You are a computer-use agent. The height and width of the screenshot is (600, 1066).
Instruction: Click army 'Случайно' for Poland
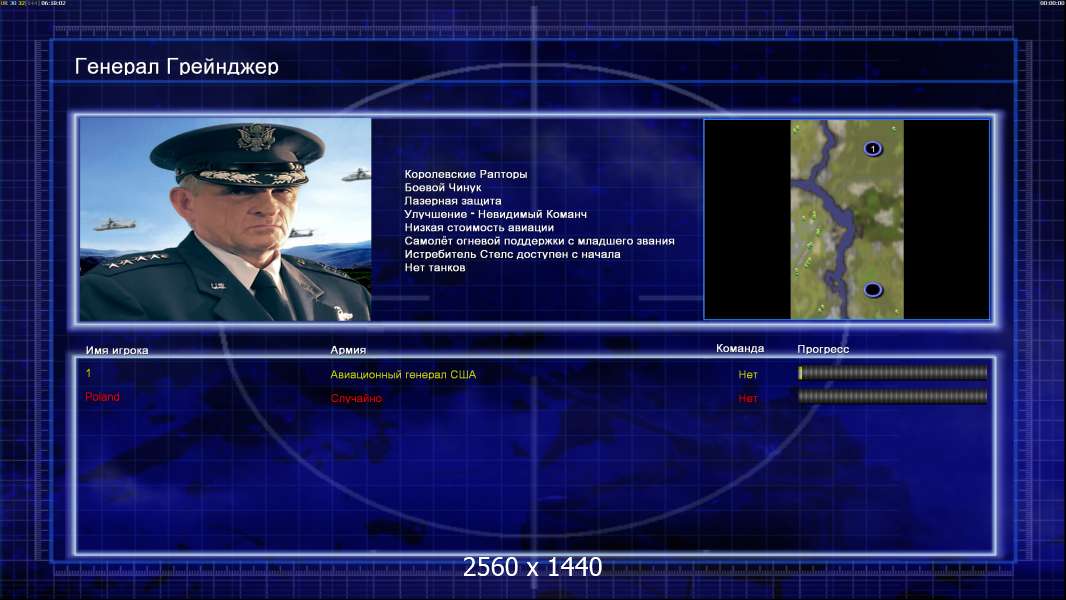356,398
